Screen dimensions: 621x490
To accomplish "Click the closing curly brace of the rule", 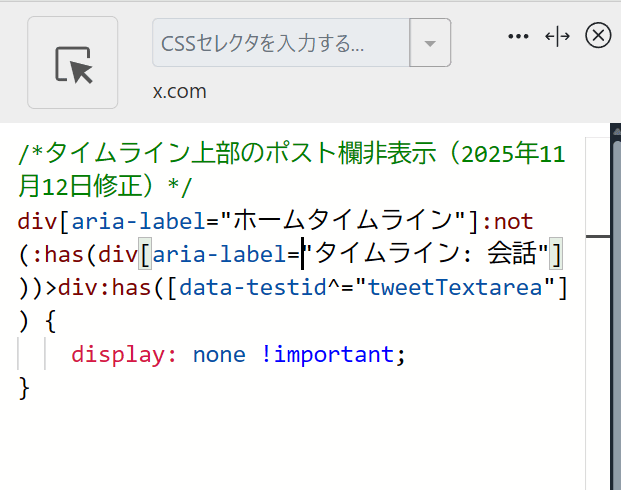I will pyautogui.click(x=25, y=388).
